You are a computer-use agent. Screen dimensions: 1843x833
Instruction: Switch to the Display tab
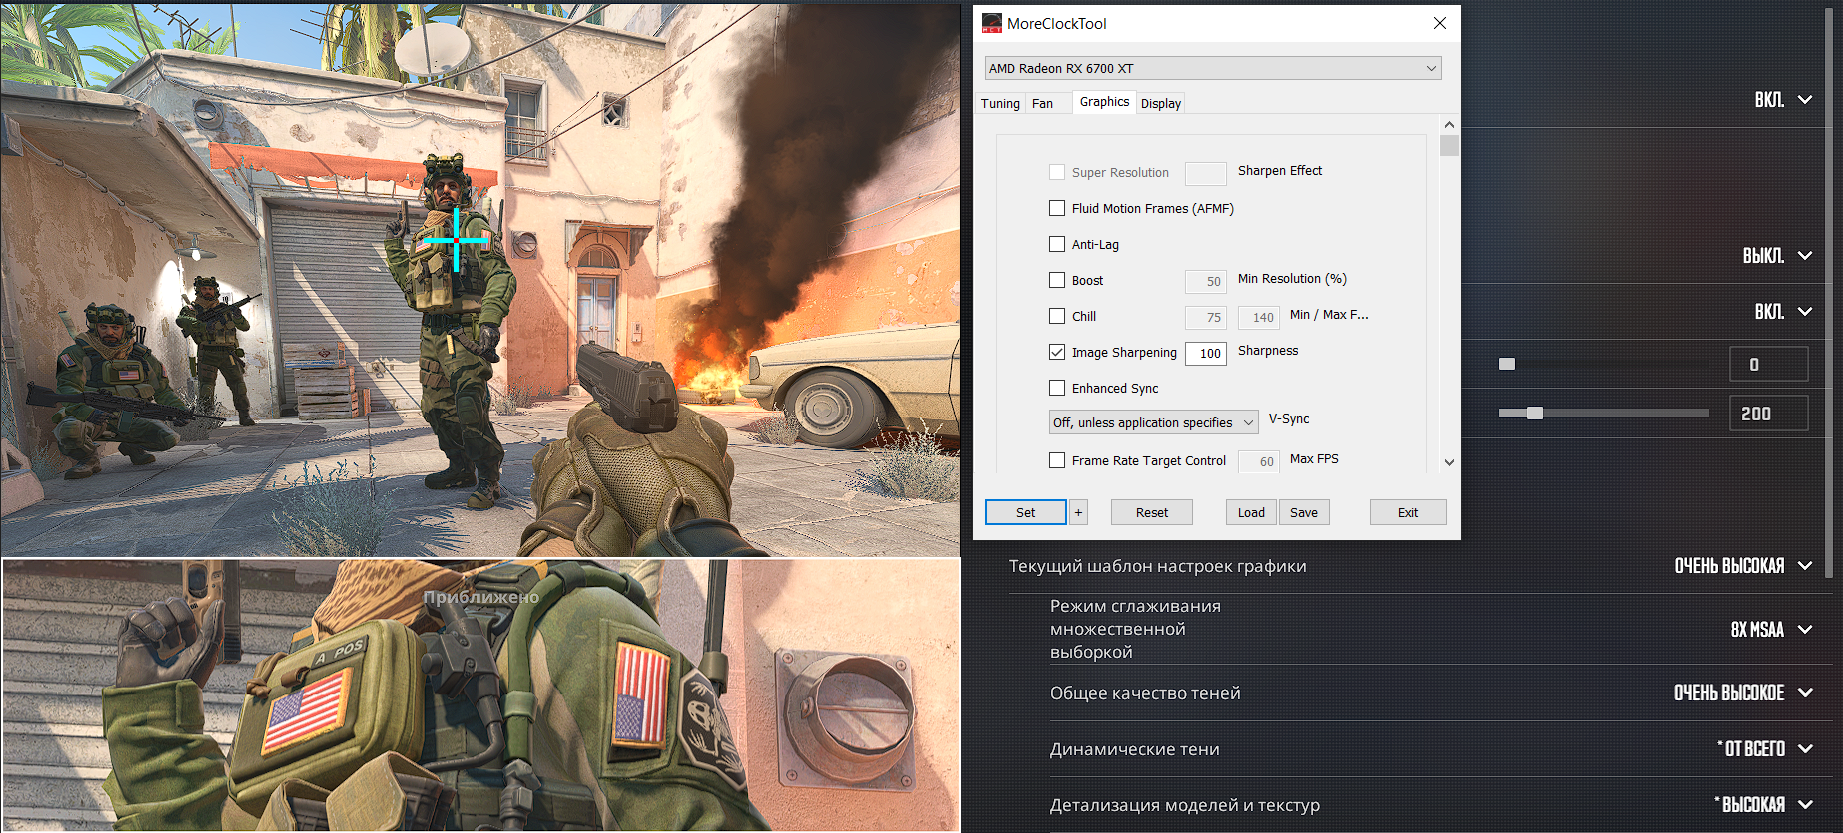pos(1161,103)
